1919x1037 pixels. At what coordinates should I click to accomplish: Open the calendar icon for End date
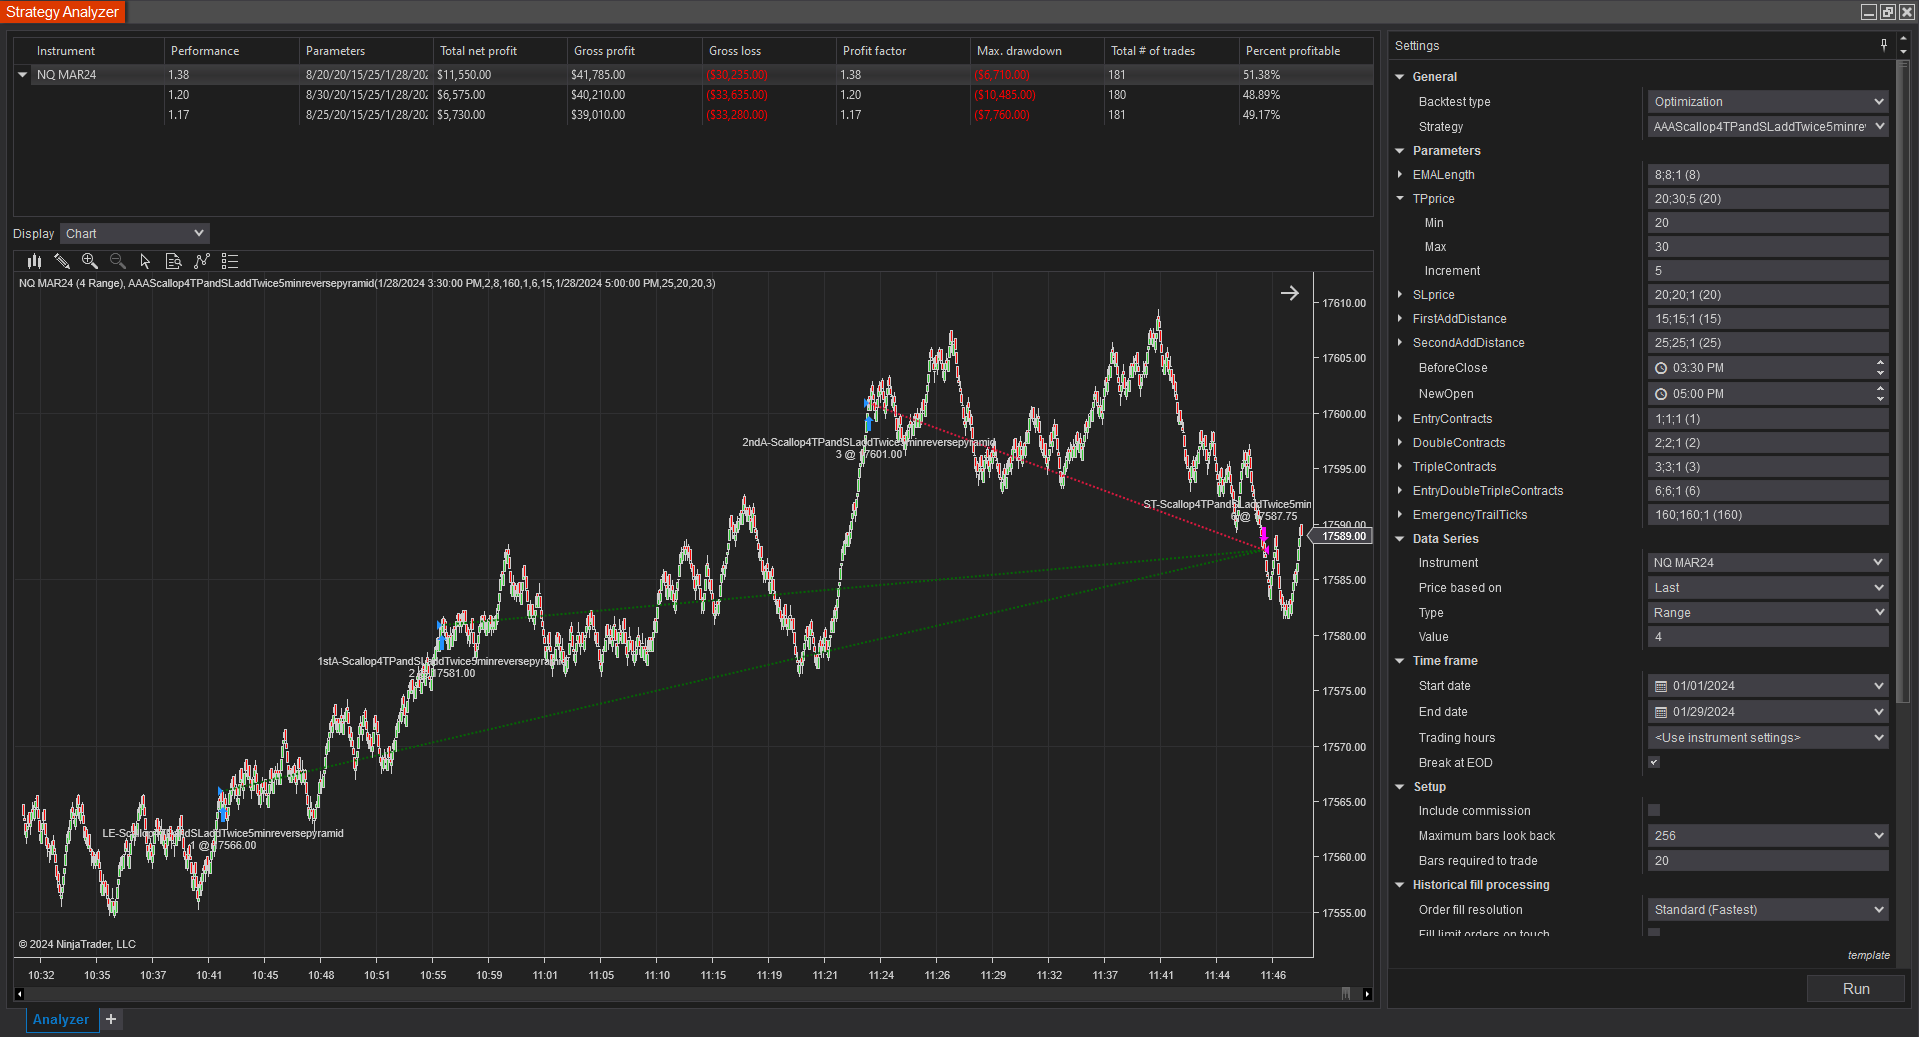click(1661, 712)
